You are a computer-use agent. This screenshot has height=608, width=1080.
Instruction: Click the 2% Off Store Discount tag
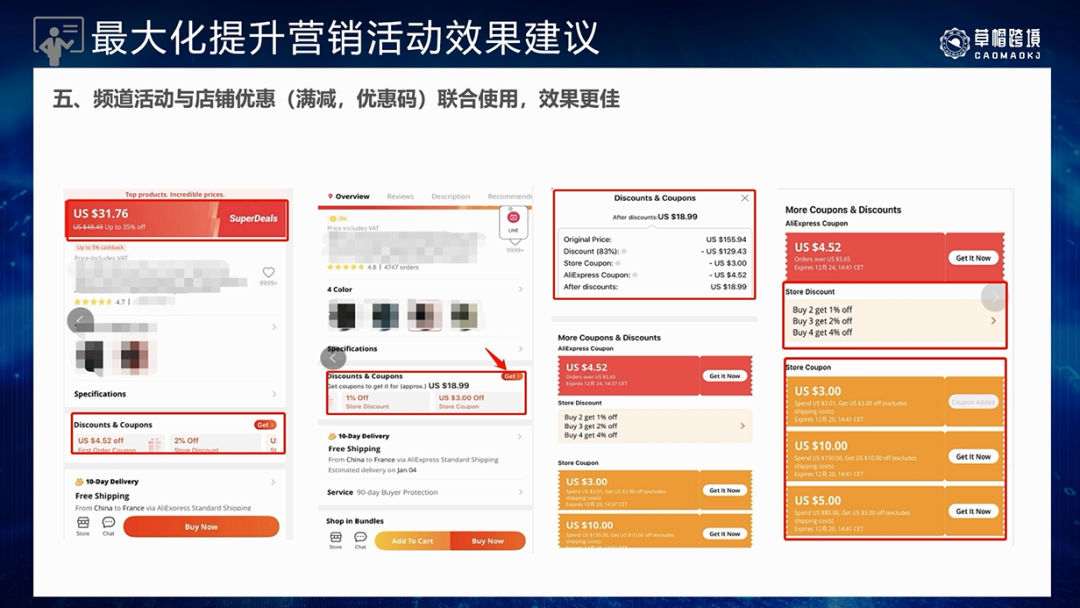pyautogui.click(x=214, y=443)
